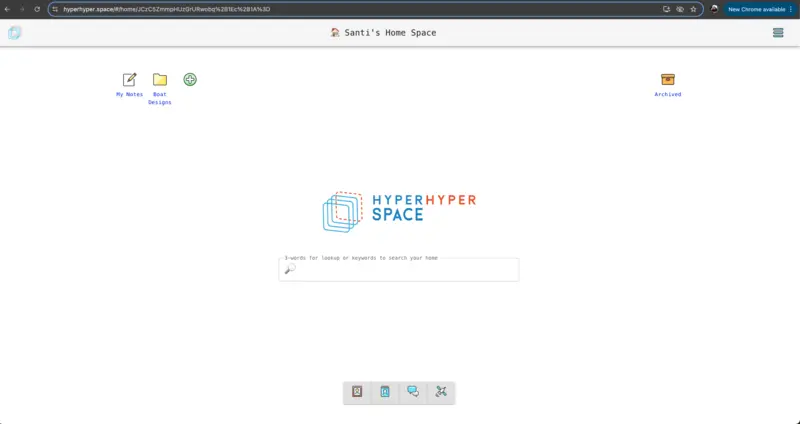Open the Archived box icon
Screen dimensions: 800x424
coord(668,79)
